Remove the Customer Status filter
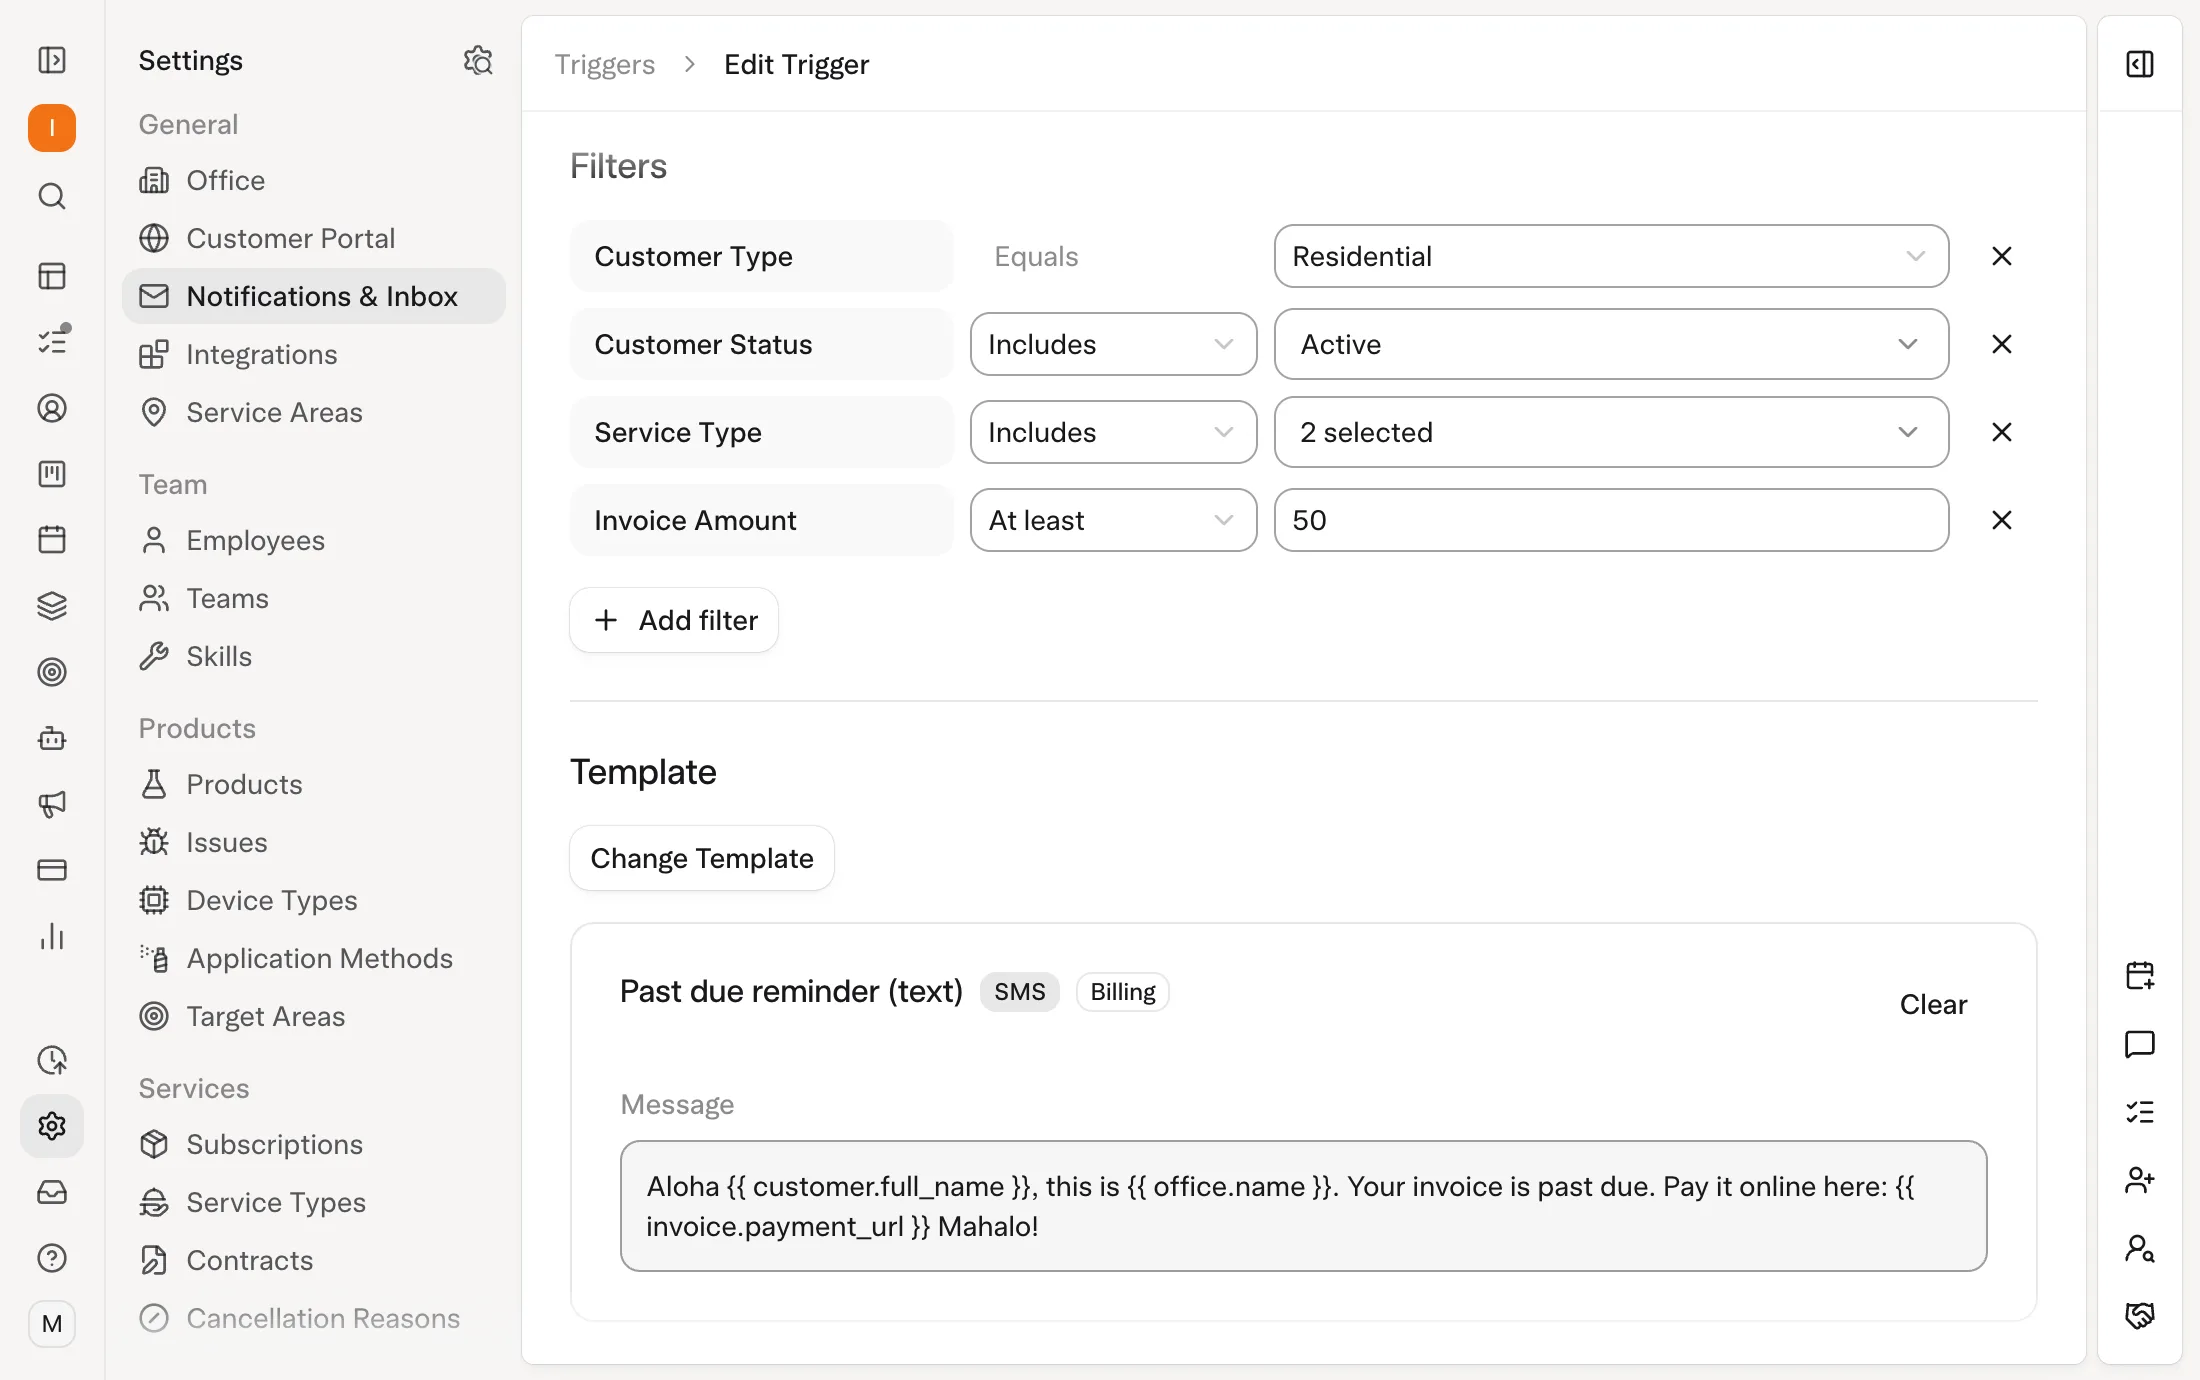 coord(2002,344)
